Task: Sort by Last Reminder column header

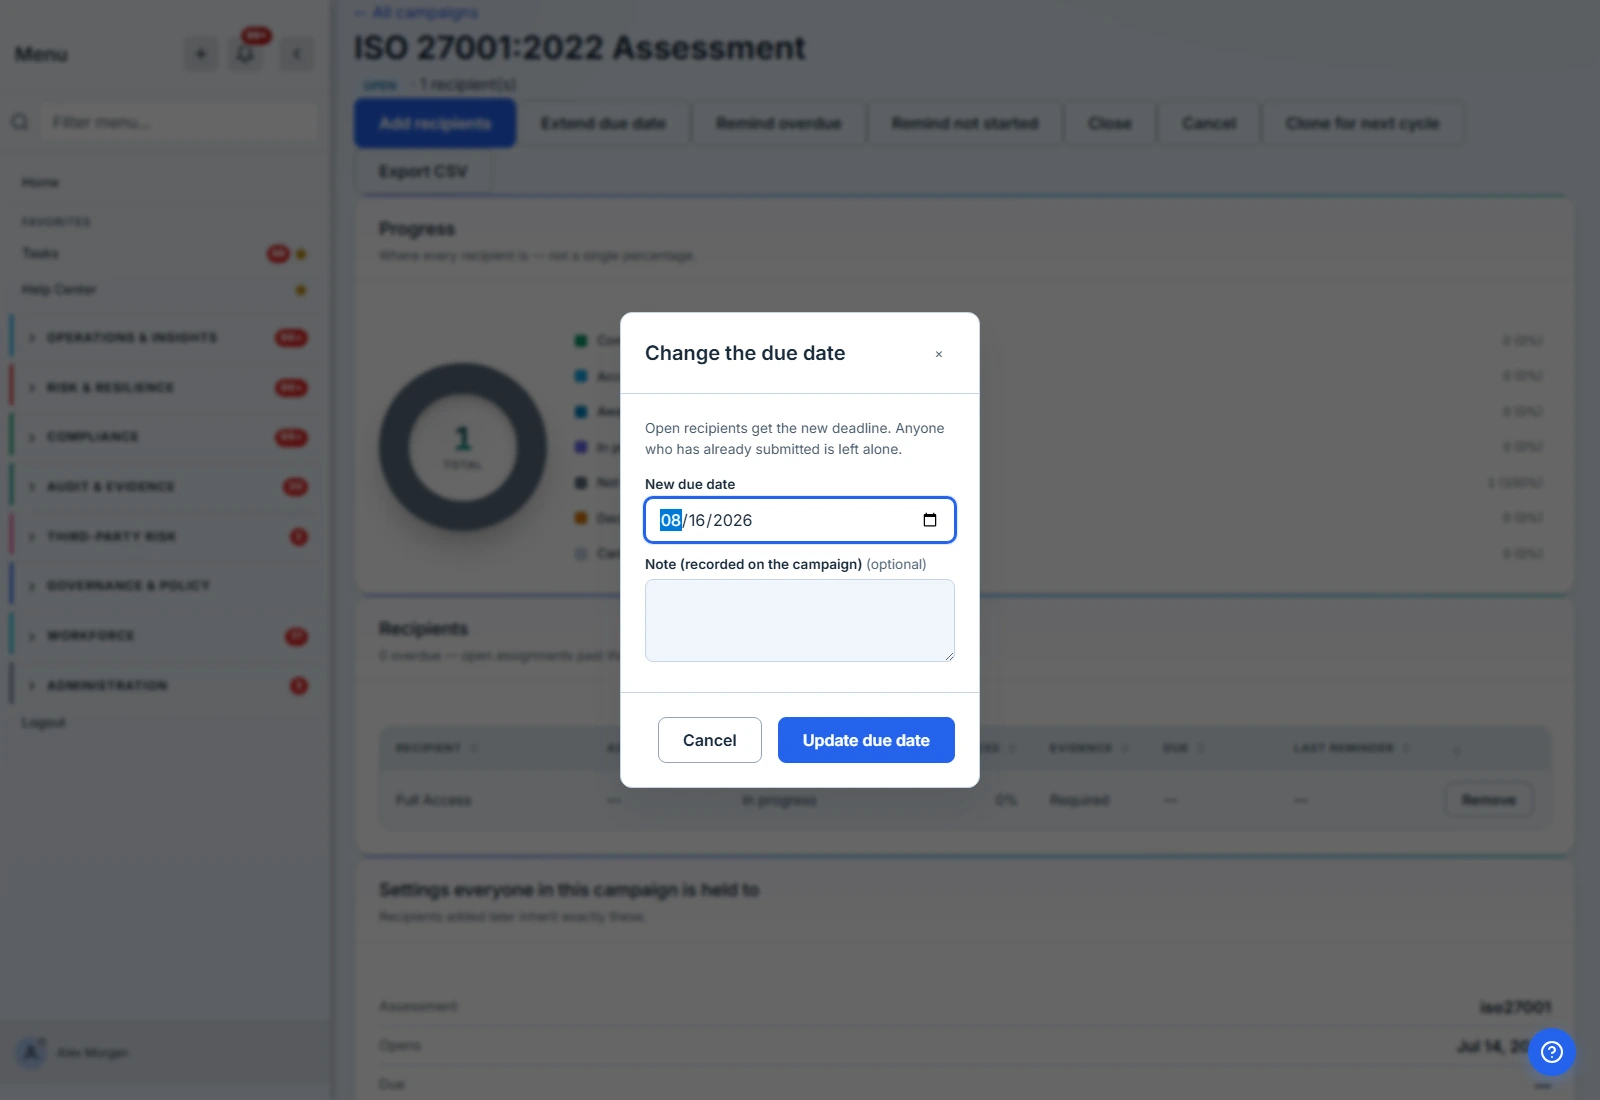Action: pos(1351,748)
